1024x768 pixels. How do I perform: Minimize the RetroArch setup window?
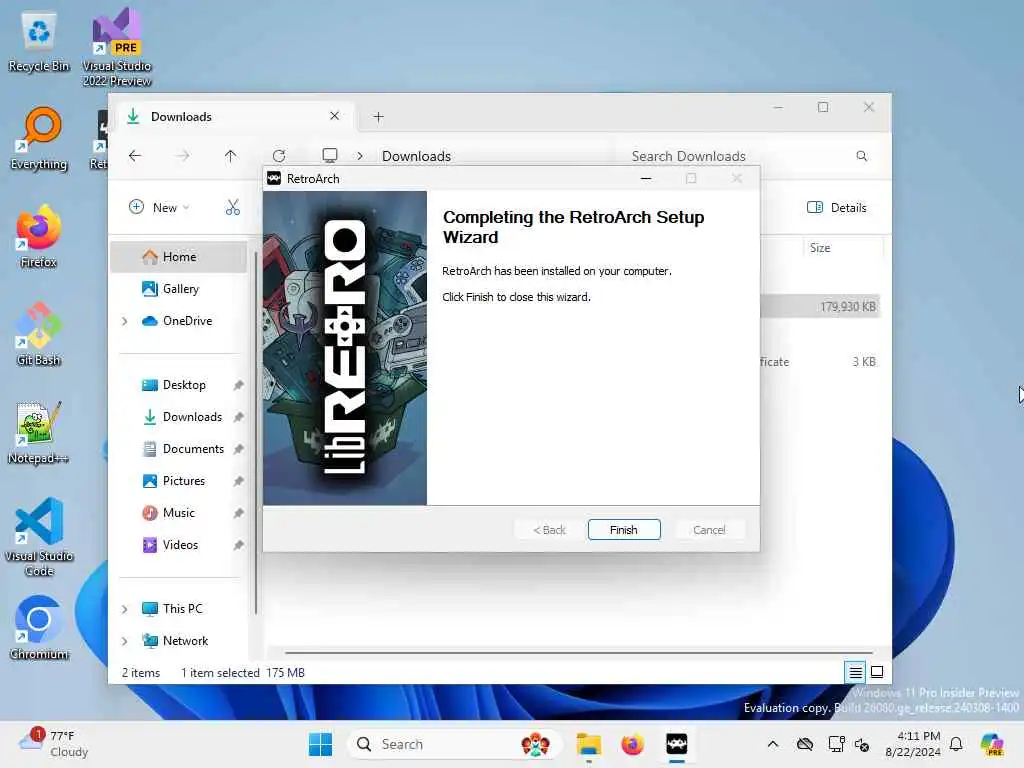[646, 178]
